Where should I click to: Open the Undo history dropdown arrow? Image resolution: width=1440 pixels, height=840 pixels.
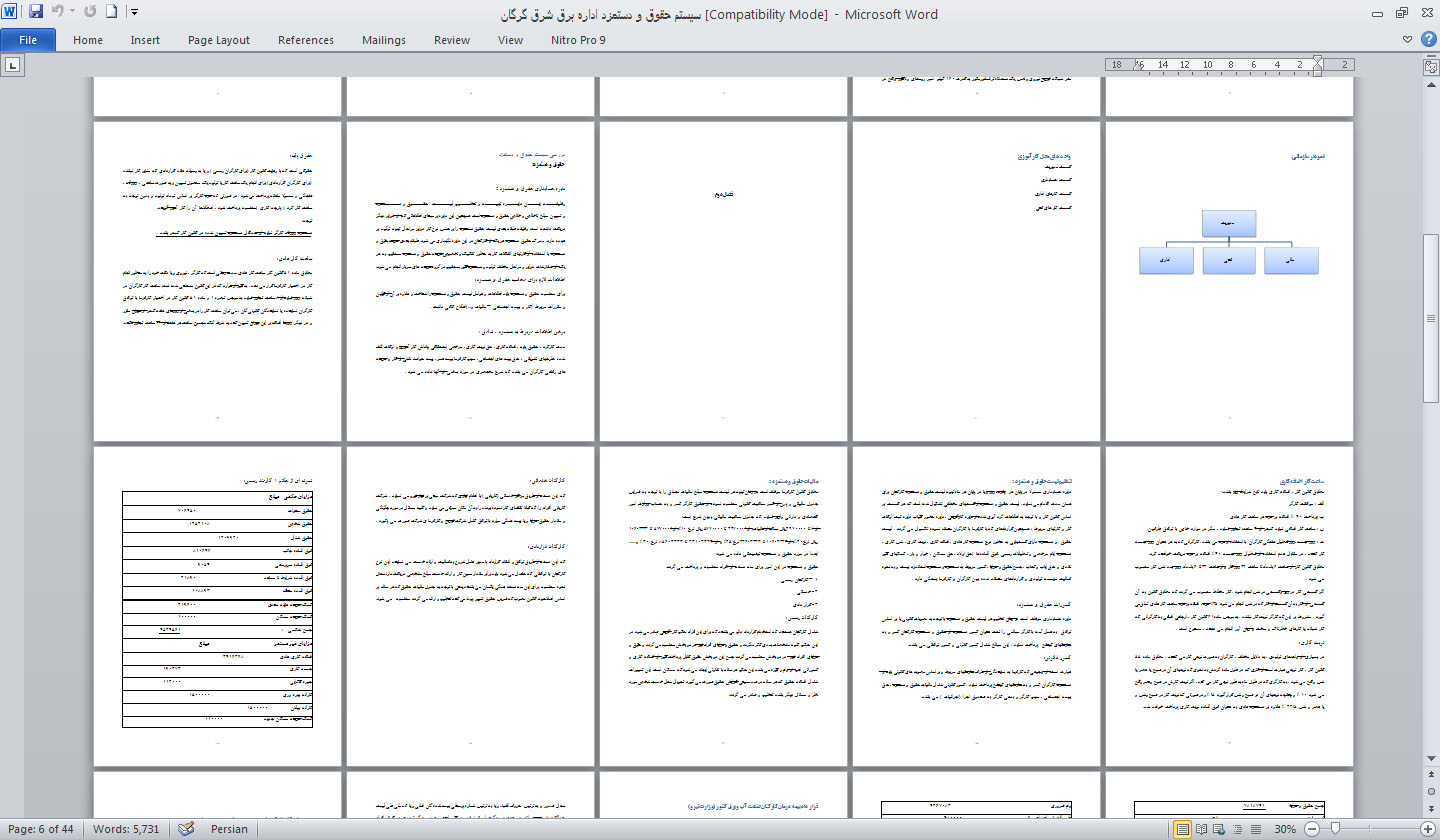pos(73,13)
